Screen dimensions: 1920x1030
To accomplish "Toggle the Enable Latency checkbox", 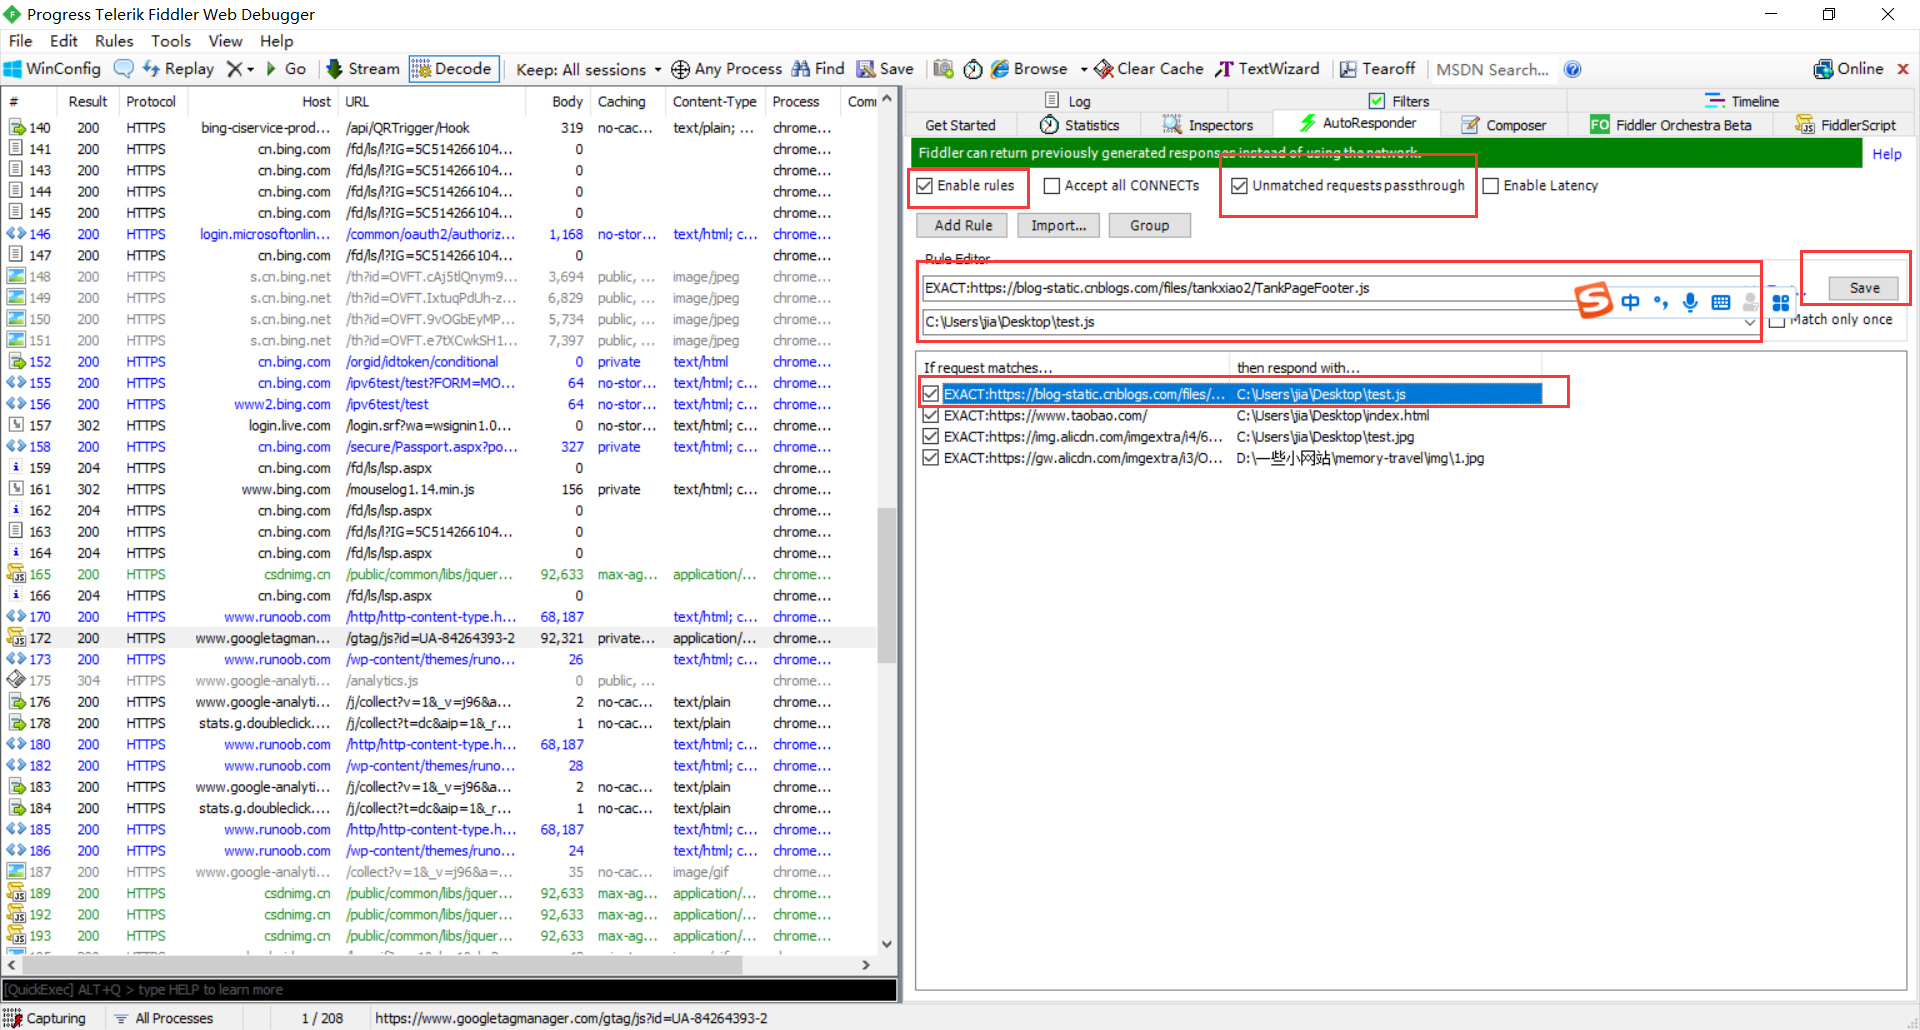I will pyautogui.click(x=1491, y=186).
